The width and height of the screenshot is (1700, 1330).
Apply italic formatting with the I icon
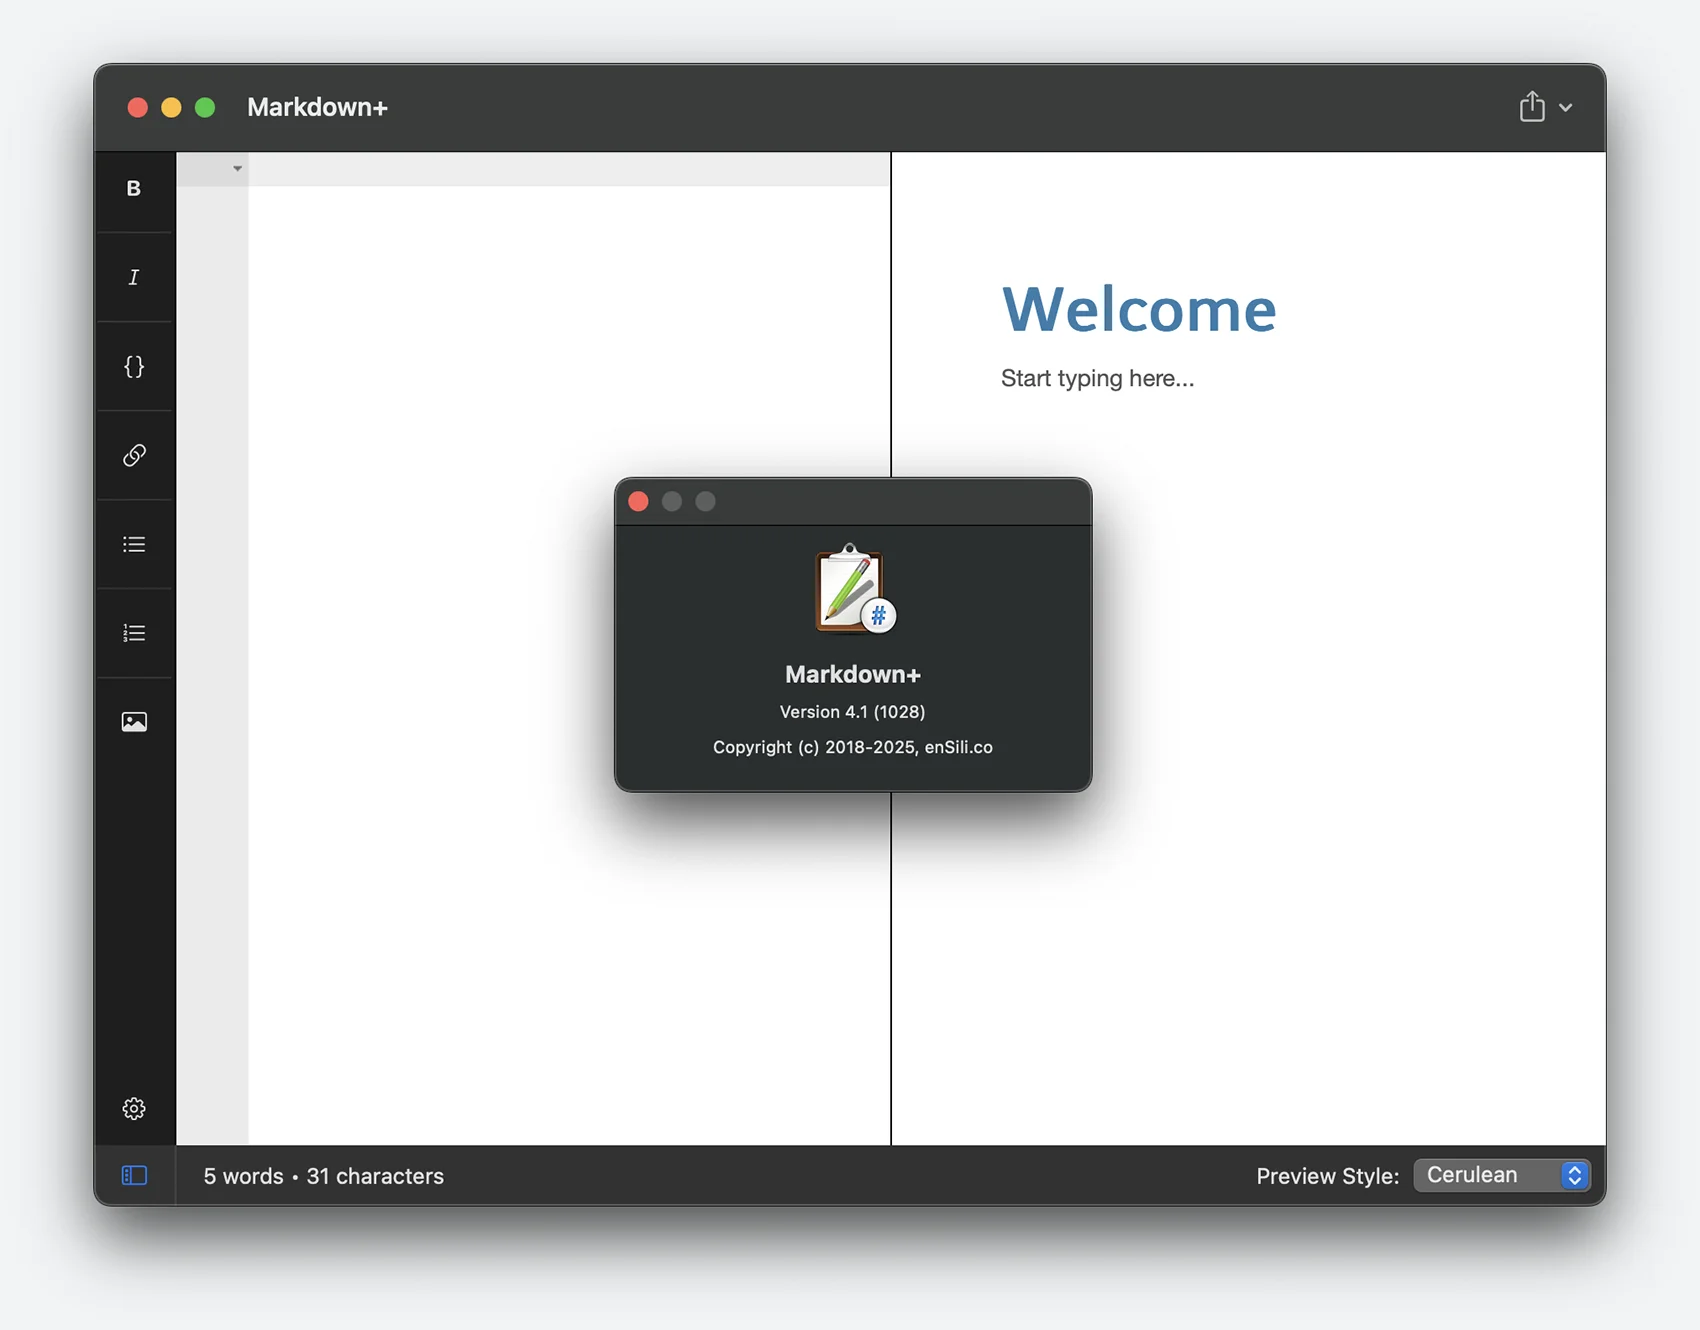(x=134, y=278)
